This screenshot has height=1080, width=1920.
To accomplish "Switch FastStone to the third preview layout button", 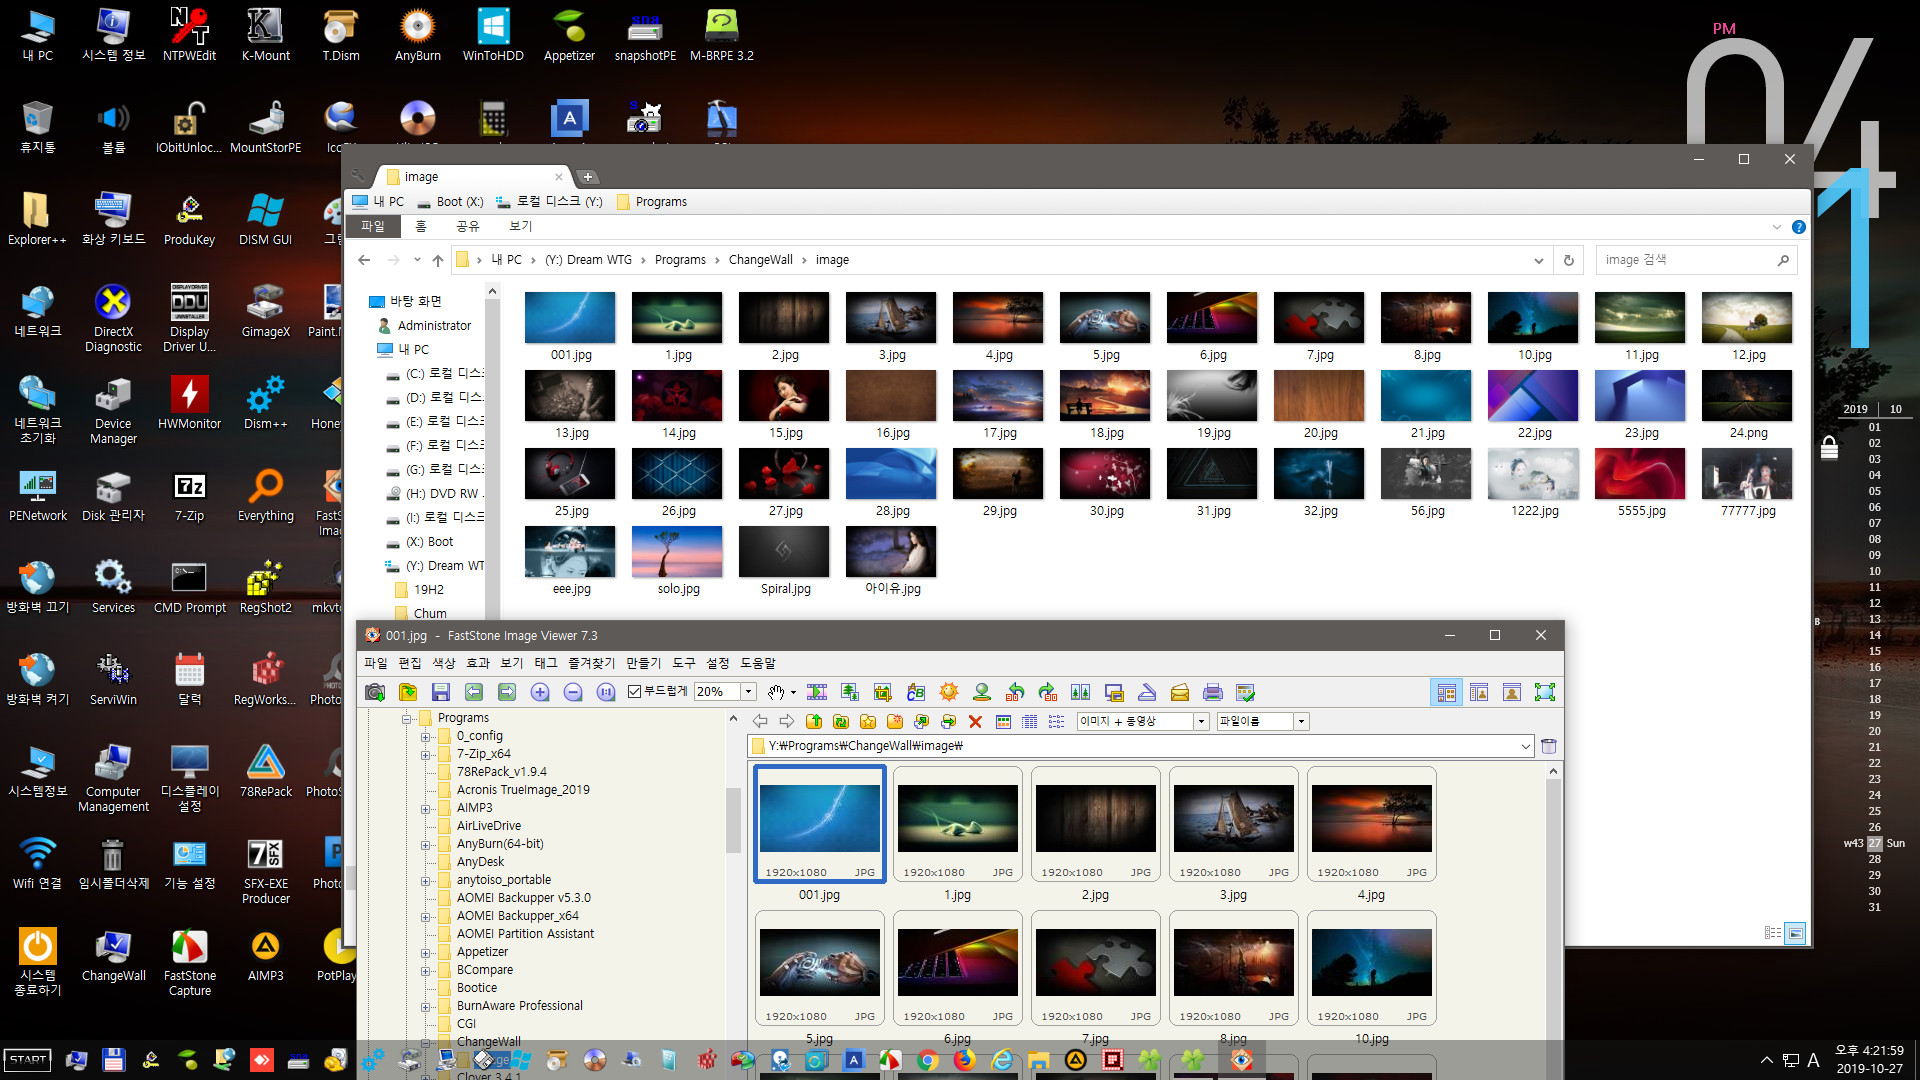I will [x=1512, y=692].
